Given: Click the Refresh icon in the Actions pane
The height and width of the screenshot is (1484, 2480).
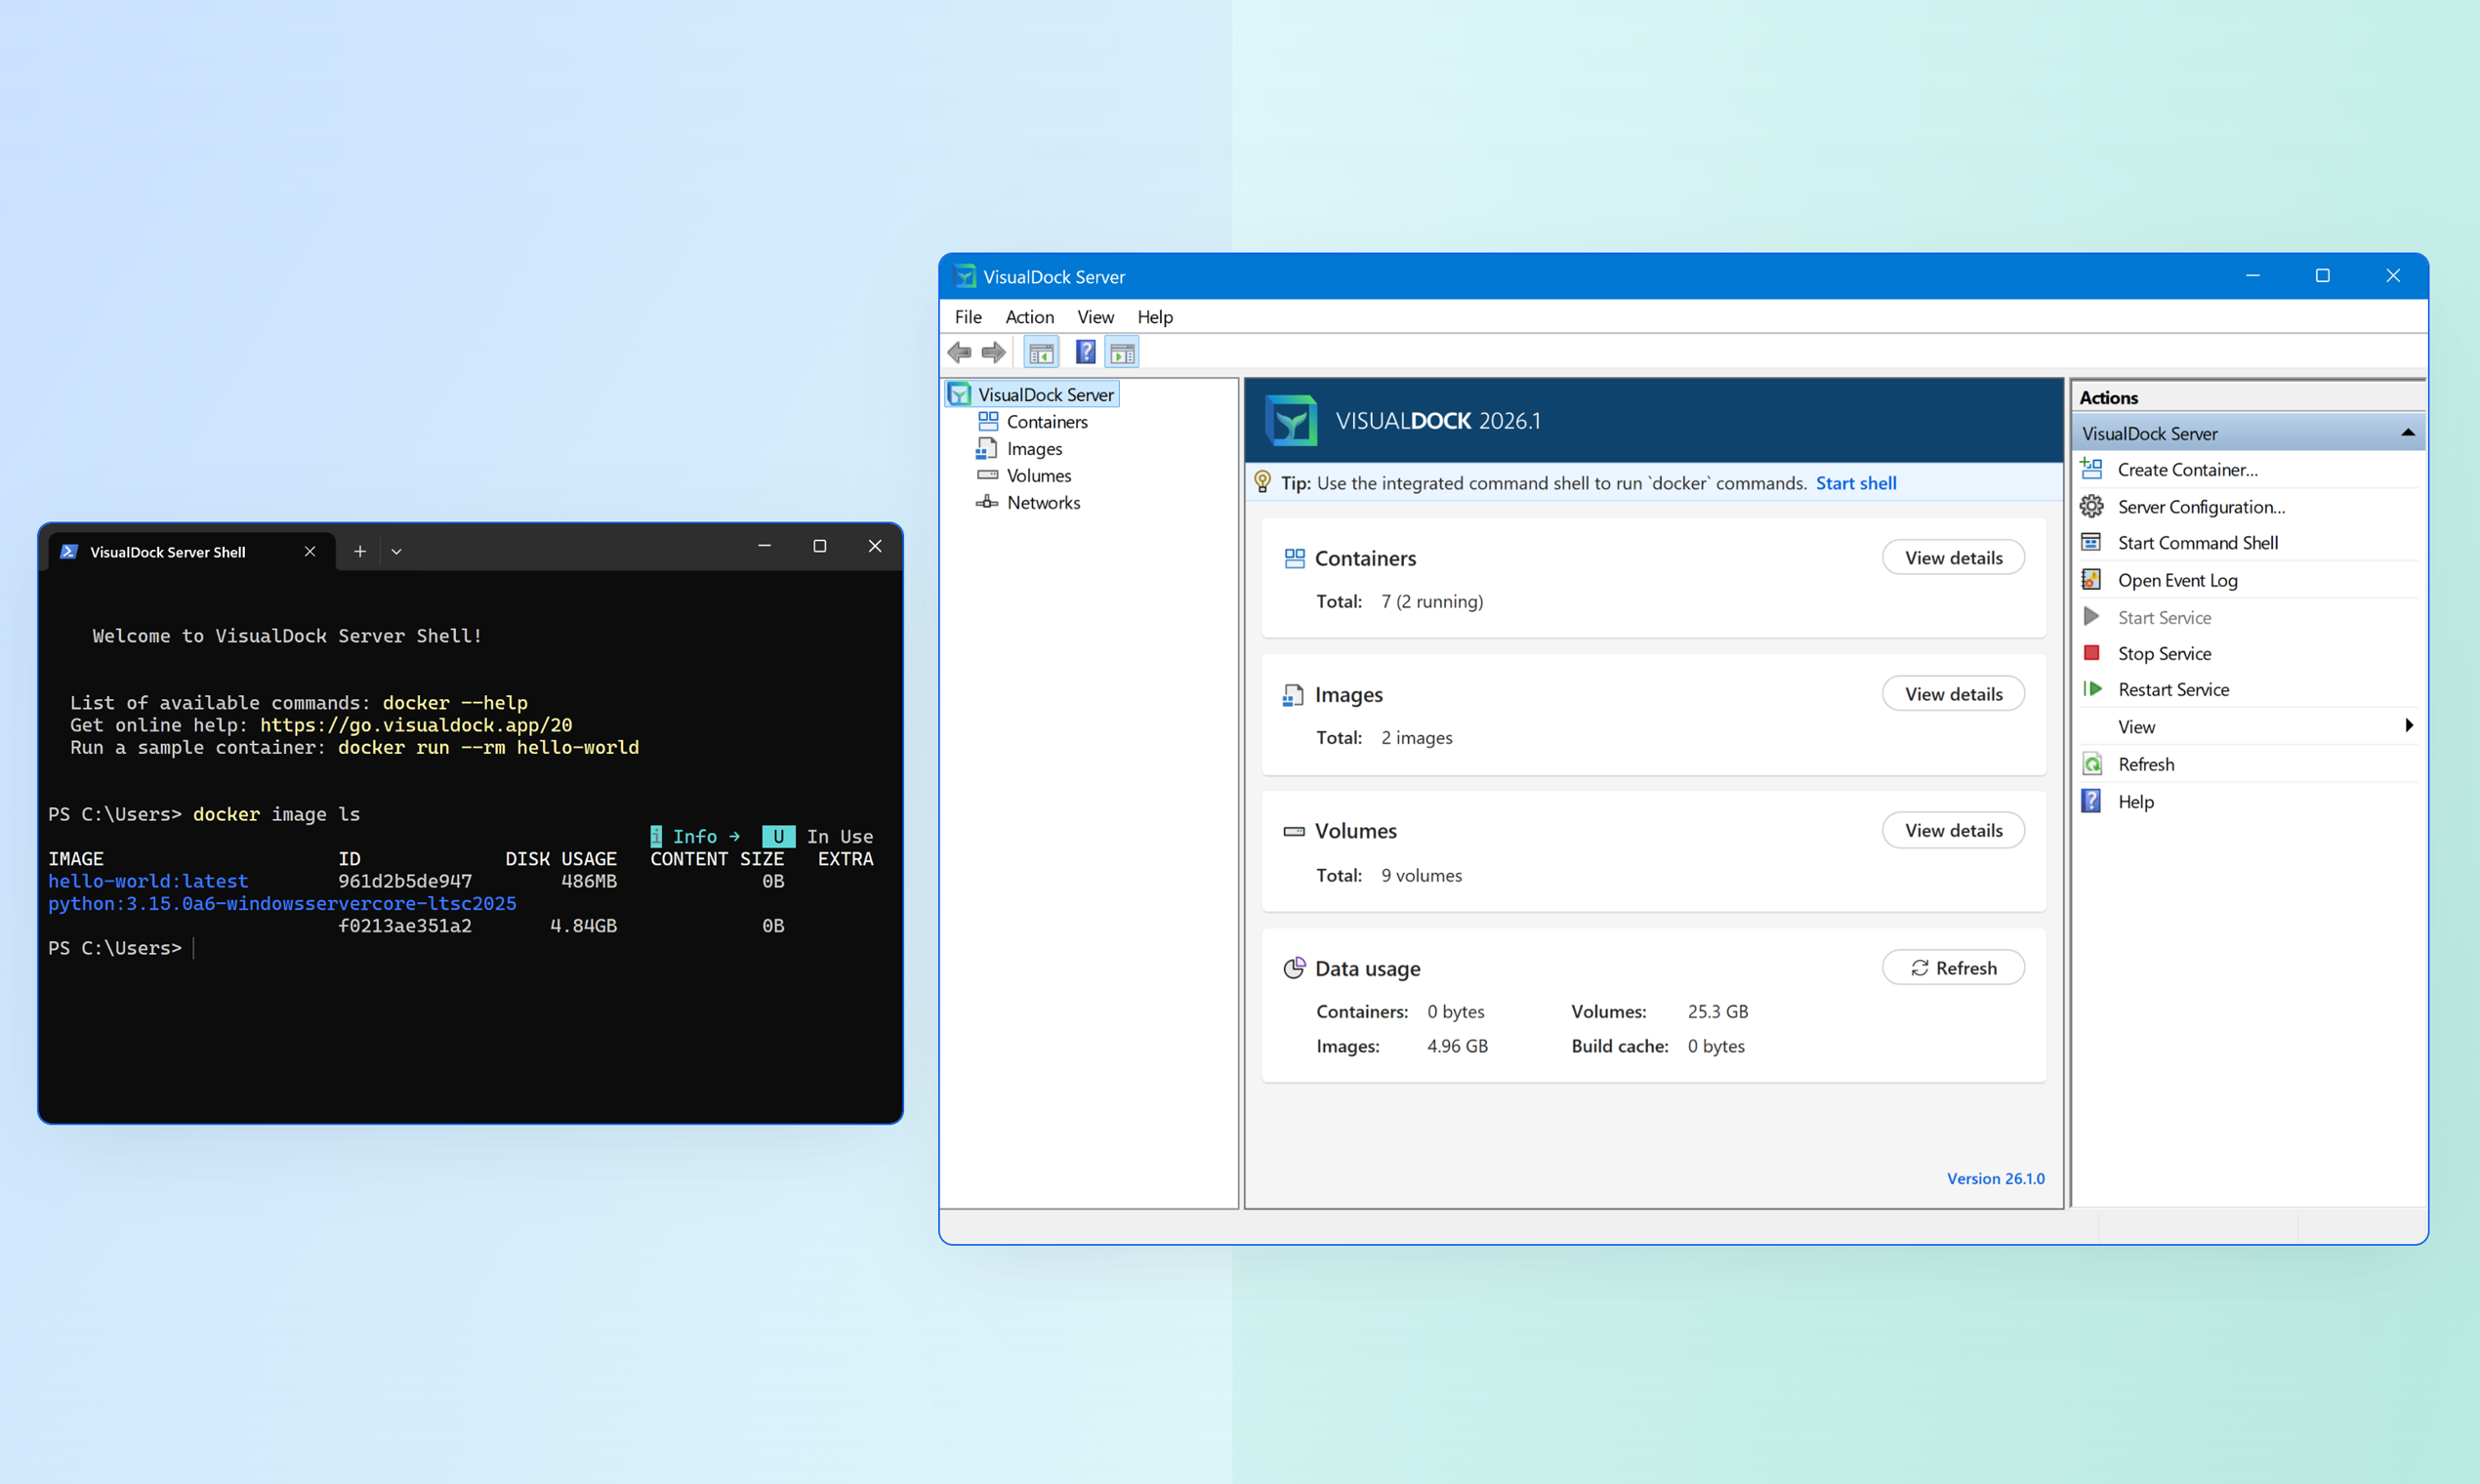Looking at the screenshot, I should click(x=2092, y=763).
